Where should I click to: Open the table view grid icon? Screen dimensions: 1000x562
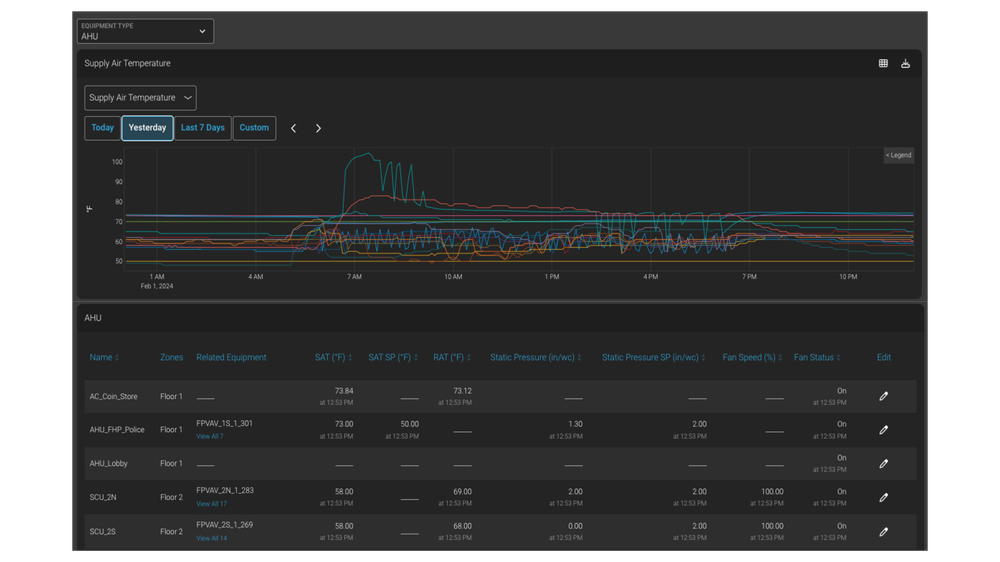point(883,63)
